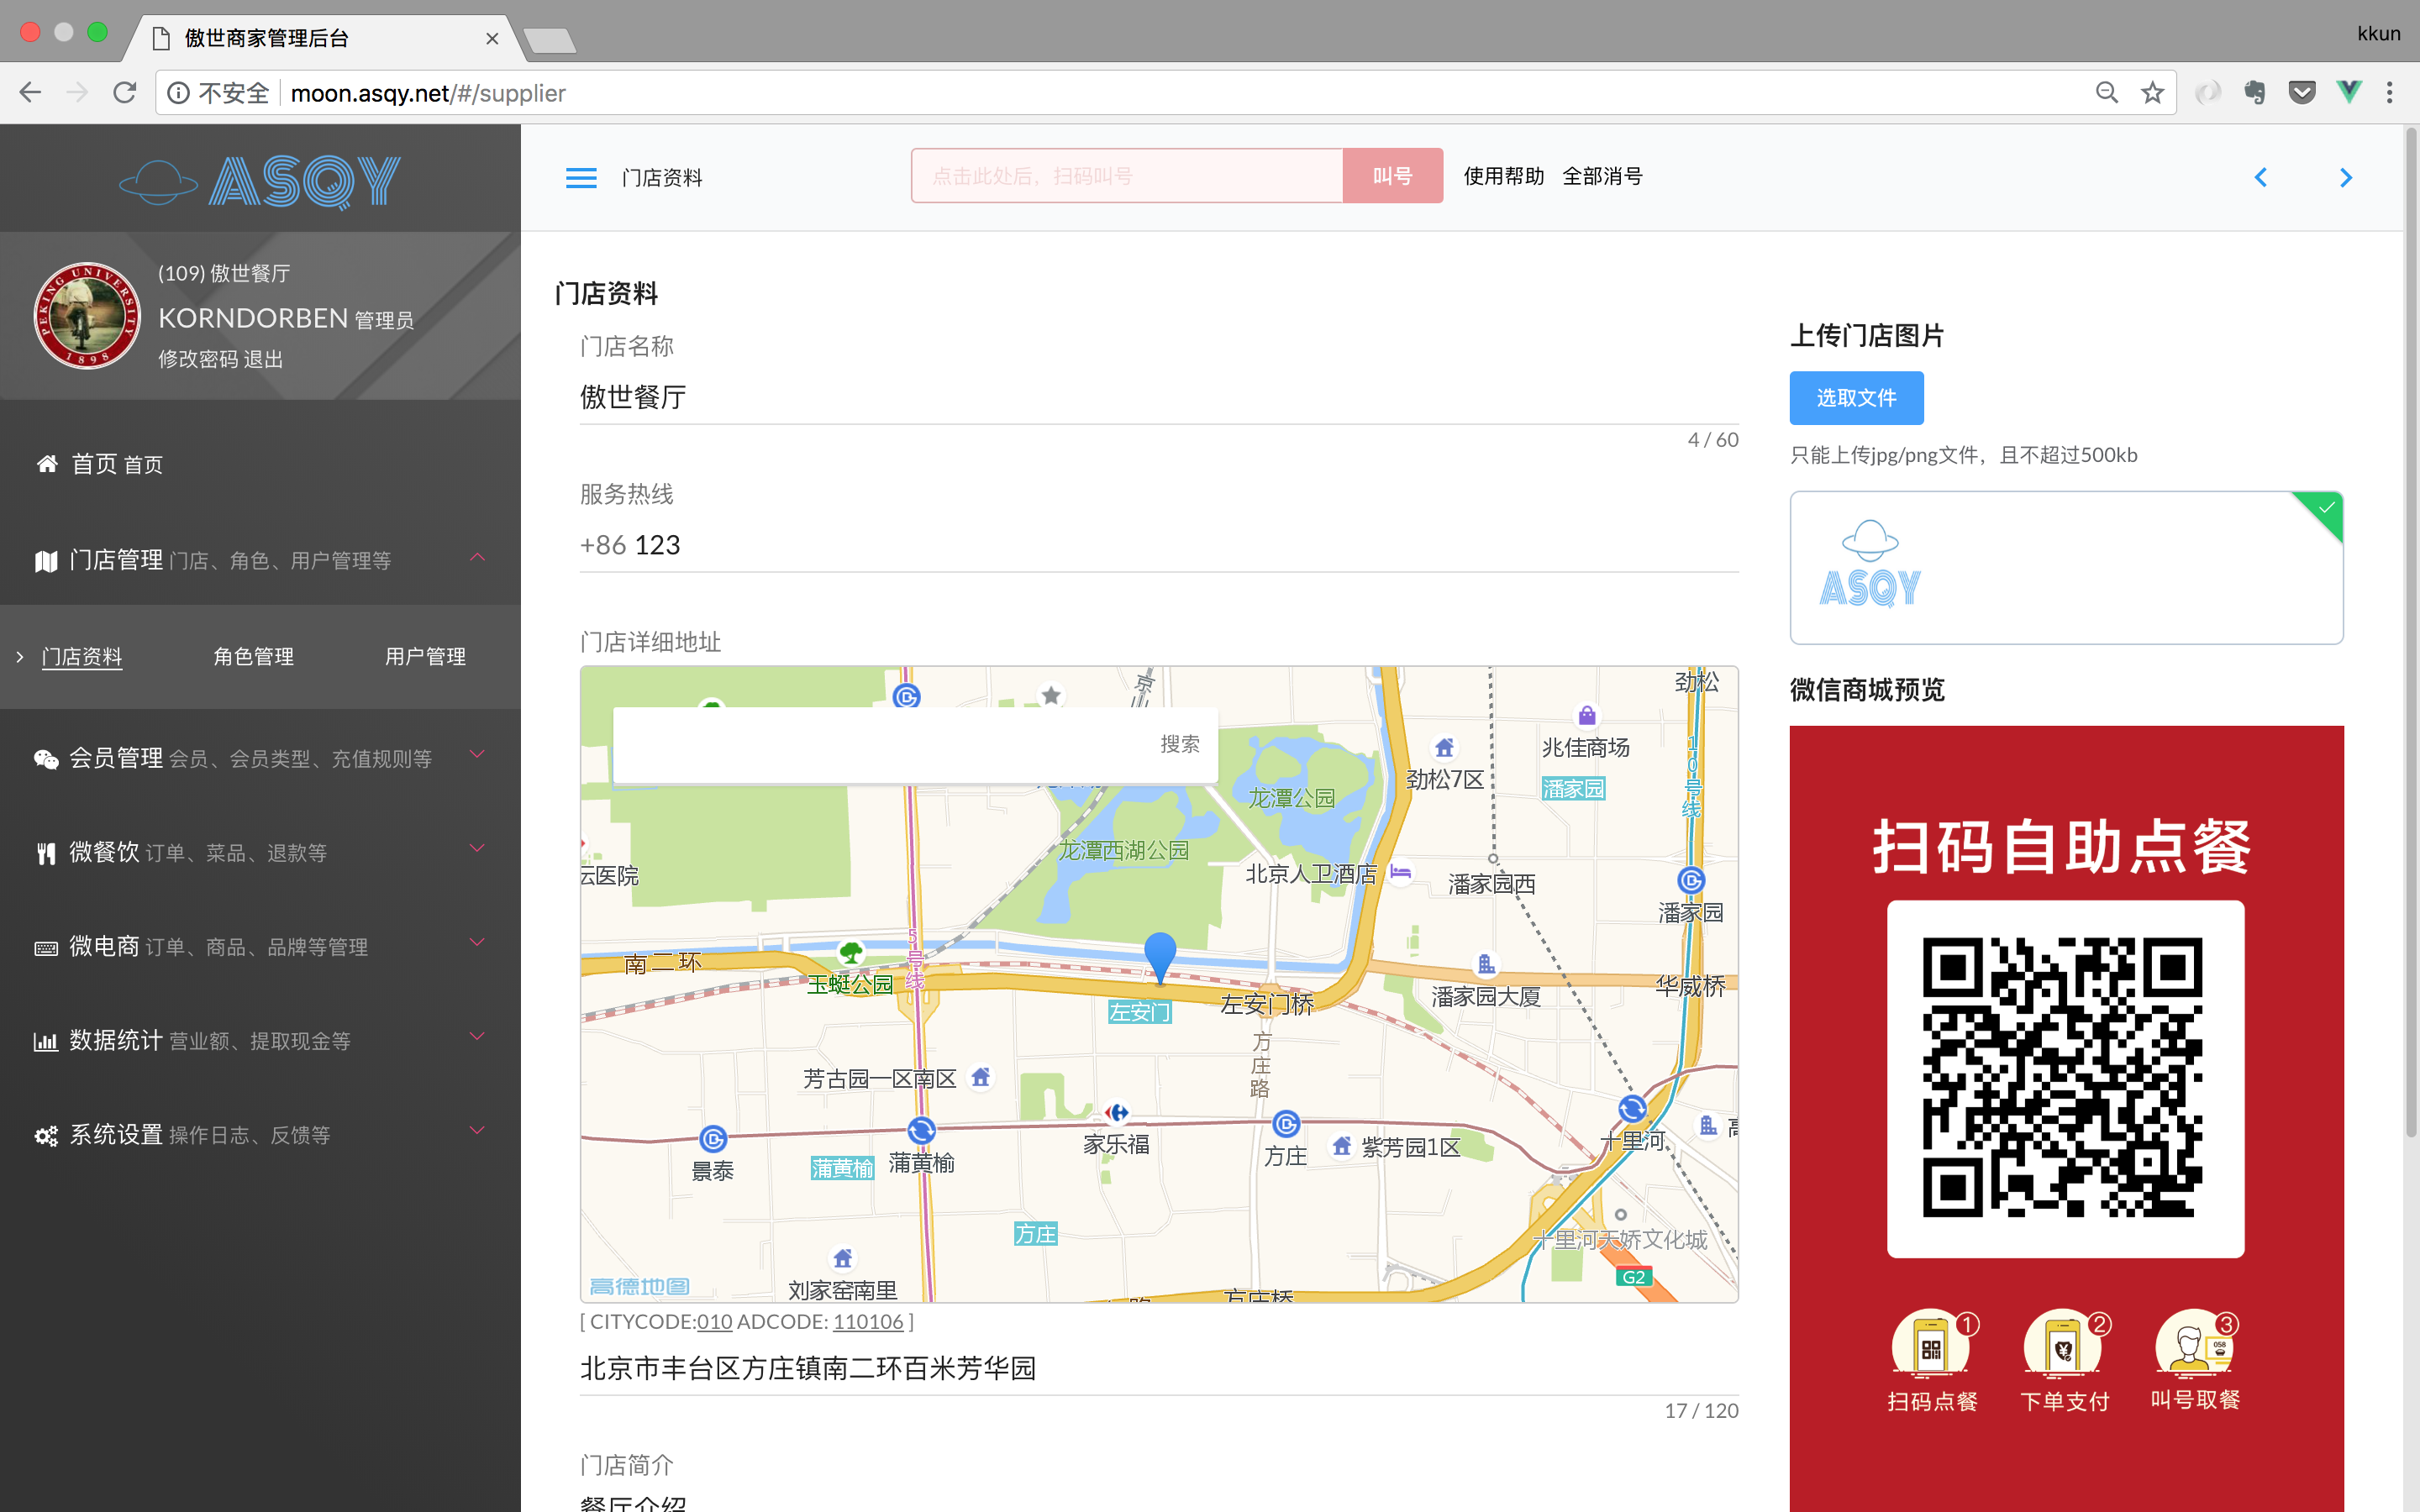Image resolution: width=2420 pixels, height=1512 pixels.
Task: Open Vue devtools extension icon
Action: click(2349, 93)
